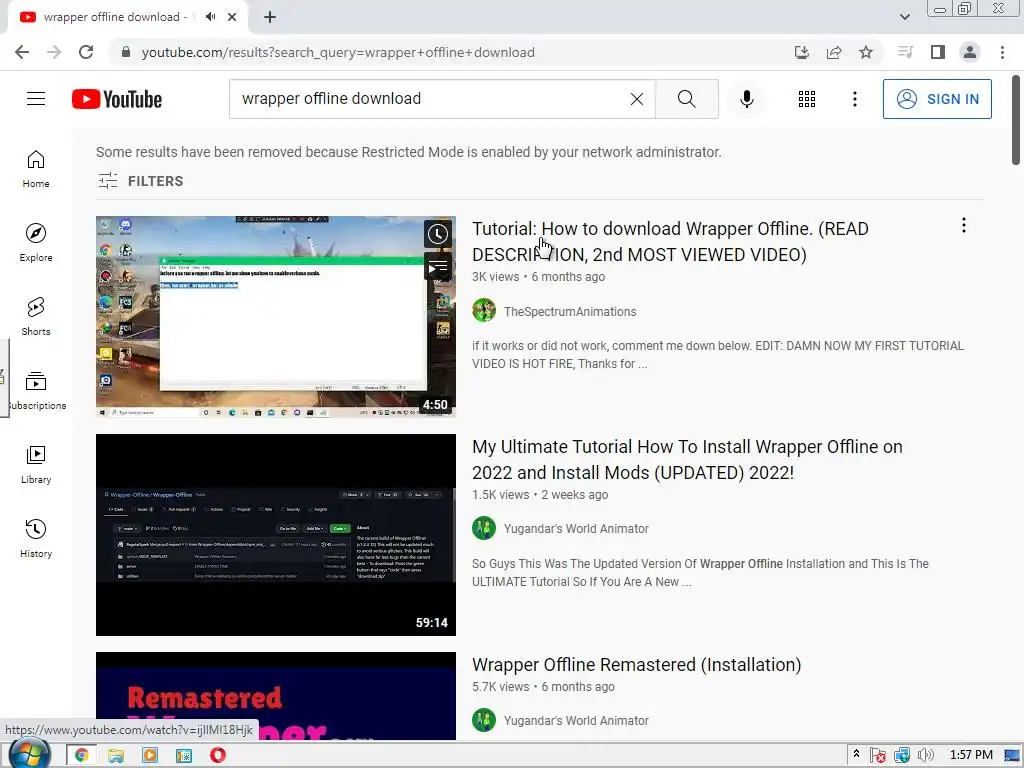This screenshot has height=768, width=1024.
Task: Open a new tab with plus button
Action: pyautogui.click(x=270, y=17)
